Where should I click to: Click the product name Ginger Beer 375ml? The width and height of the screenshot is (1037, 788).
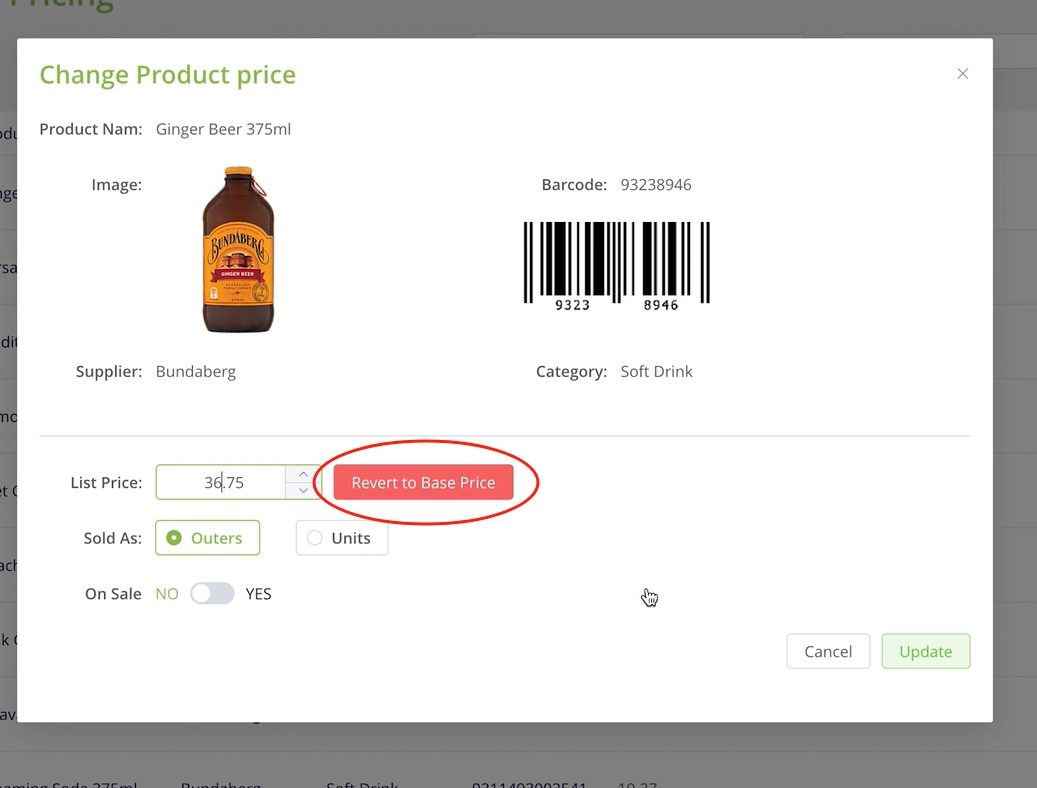coord(223,129)
